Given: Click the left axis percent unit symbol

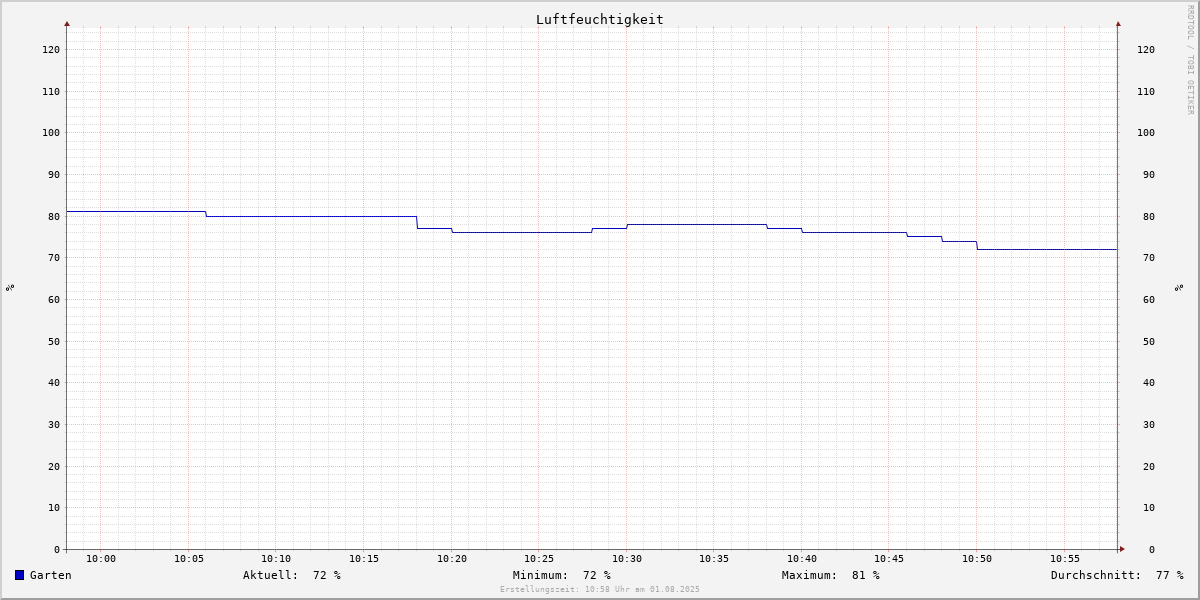Looking at the screenshot, I should 10,287.
